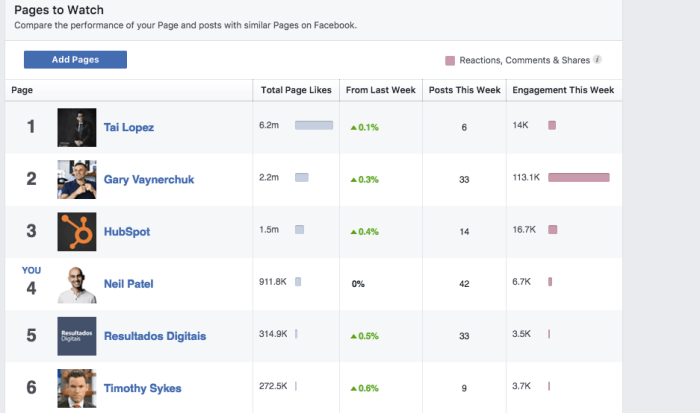Click the Total Page Likes column header
700x413 pixels.
[296, 90]
